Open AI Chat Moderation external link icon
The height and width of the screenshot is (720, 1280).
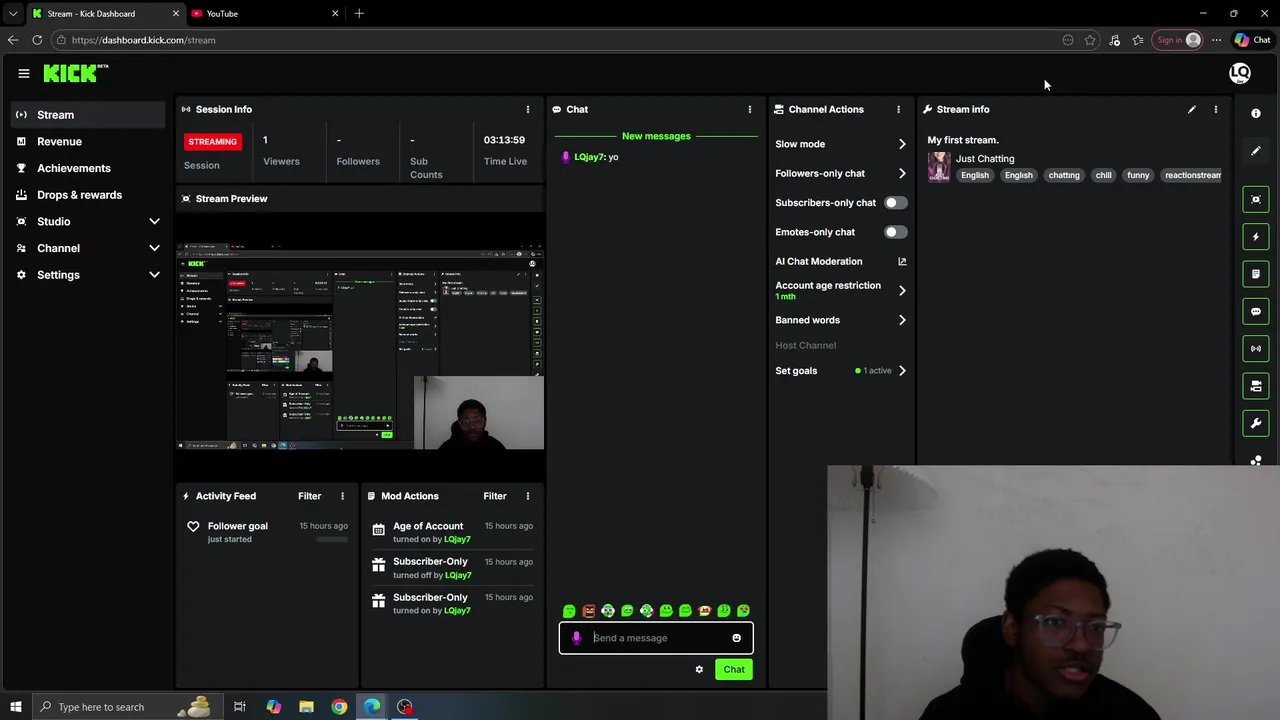[x=902, y=261]
